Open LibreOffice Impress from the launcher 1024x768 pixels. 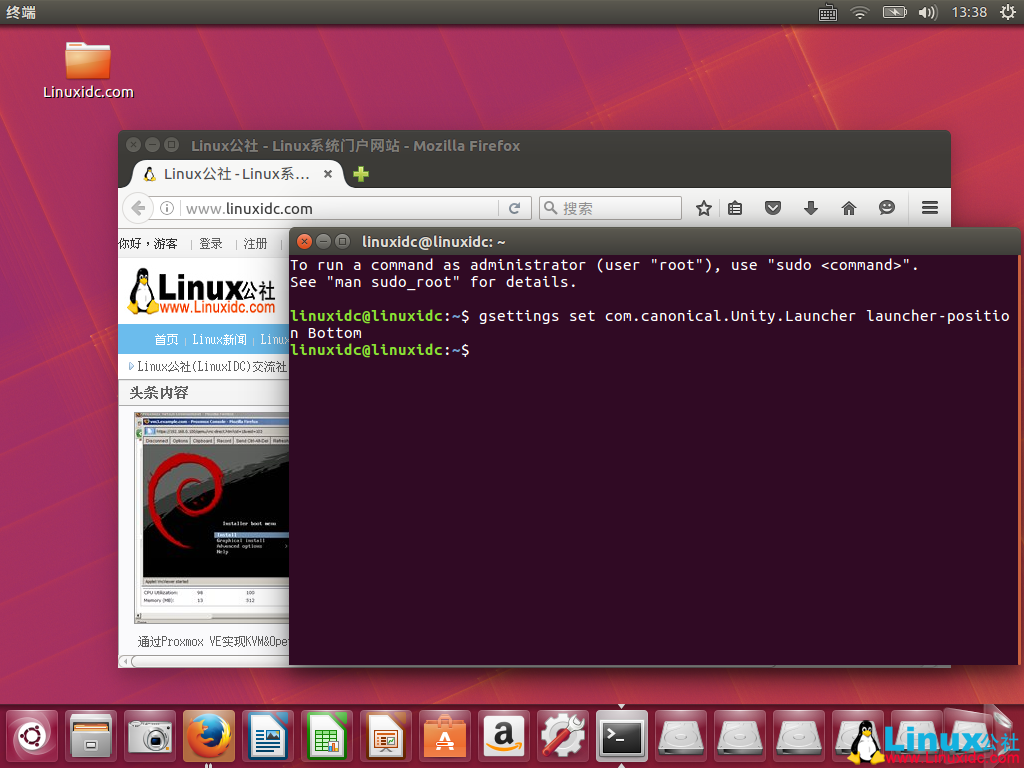tap(386, 736)
